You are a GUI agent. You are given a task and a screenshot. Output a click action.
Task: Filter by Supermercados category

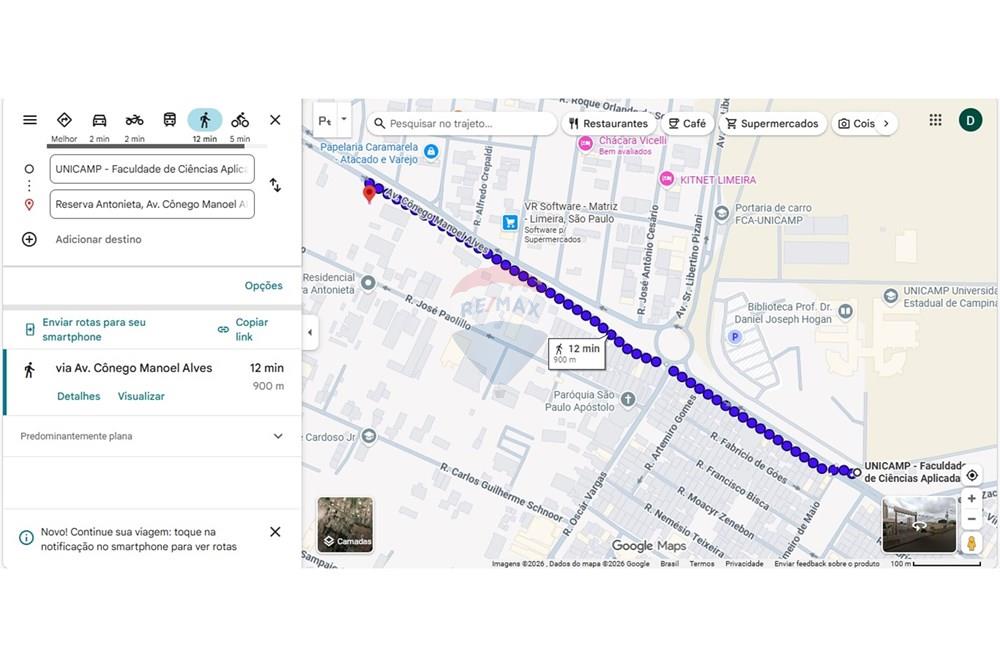point(772,124)
